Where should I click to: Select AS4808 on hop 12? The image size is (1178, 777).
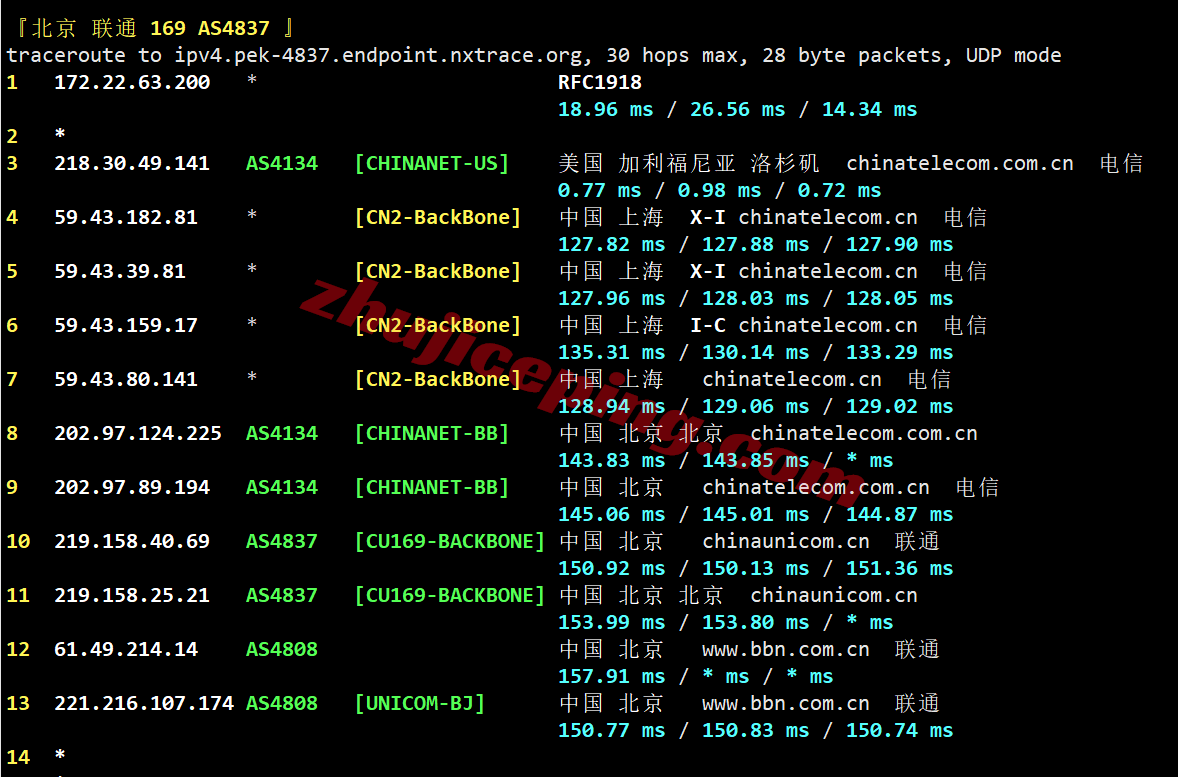point(282,651)
